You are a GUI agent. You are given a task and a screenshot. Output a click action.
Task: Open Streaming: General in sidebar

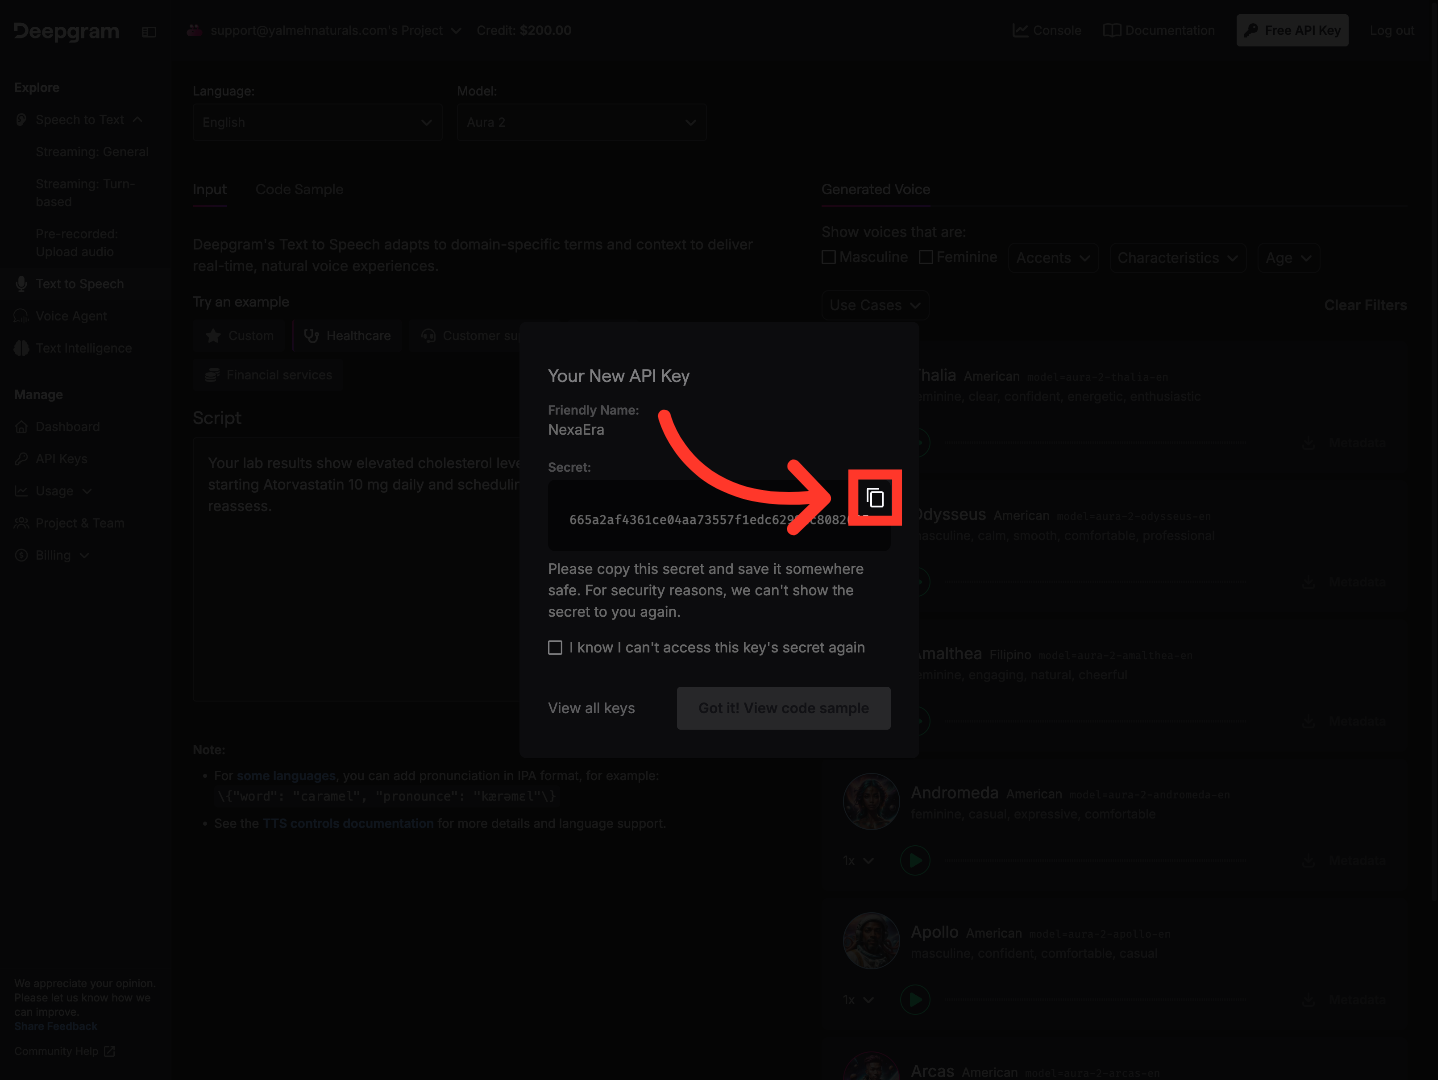tap(92, 152)
